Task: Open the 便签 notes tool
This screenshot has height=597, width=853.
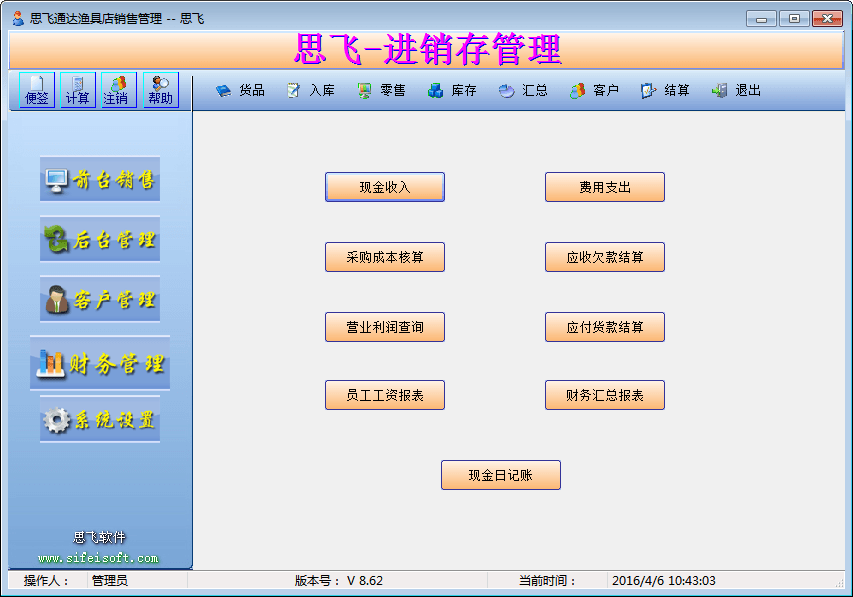Action: coord(37,90)
